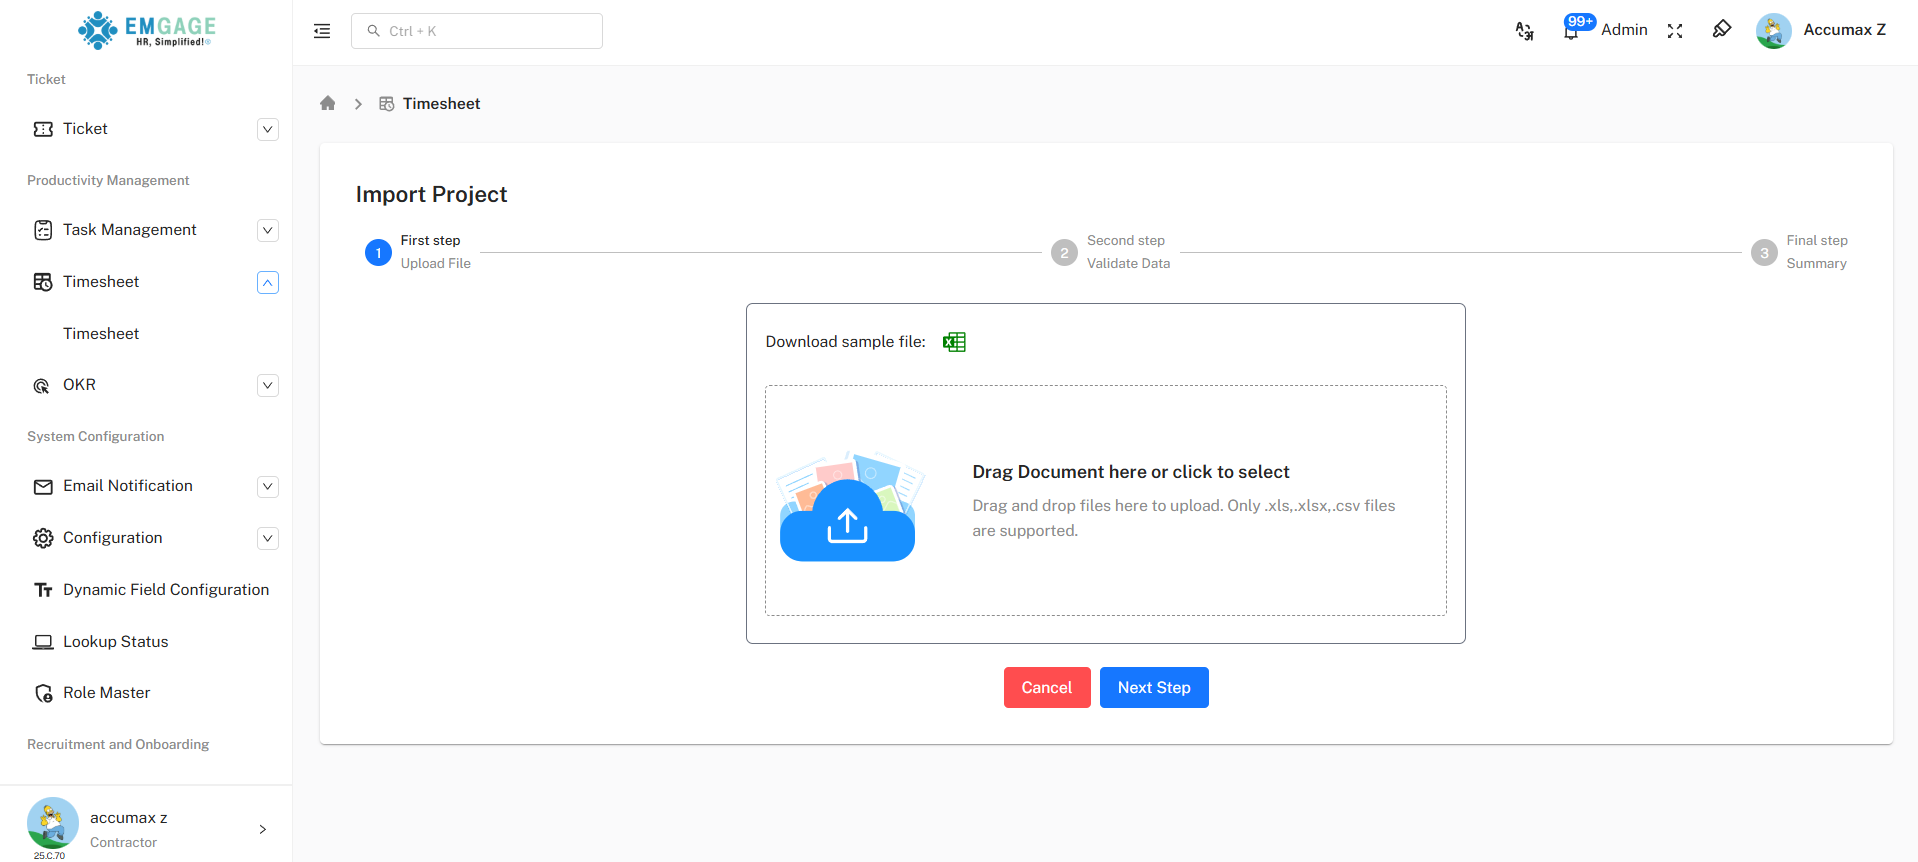This screenshot has width=1918, height=862.
Task: Click the OKR target icon
Action: tap(42, 386)
